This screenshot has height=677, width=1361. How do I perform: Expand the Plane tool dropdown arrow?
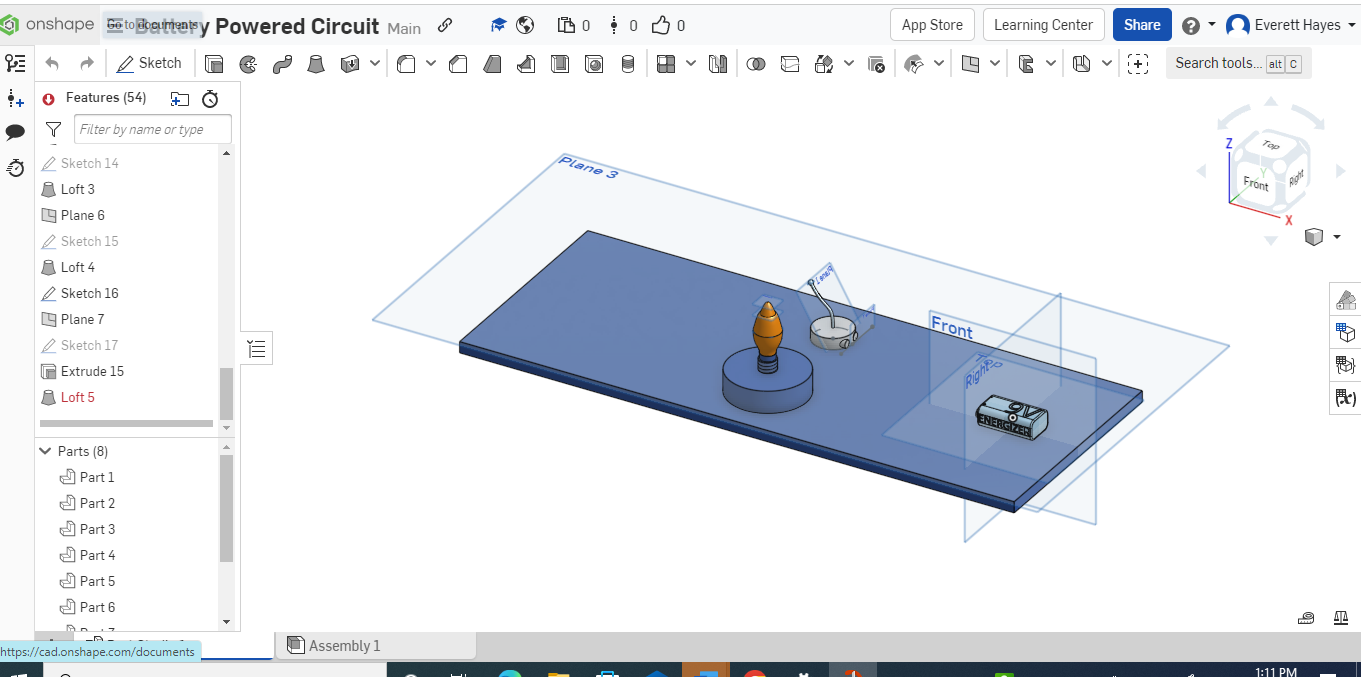click(996, 62)
